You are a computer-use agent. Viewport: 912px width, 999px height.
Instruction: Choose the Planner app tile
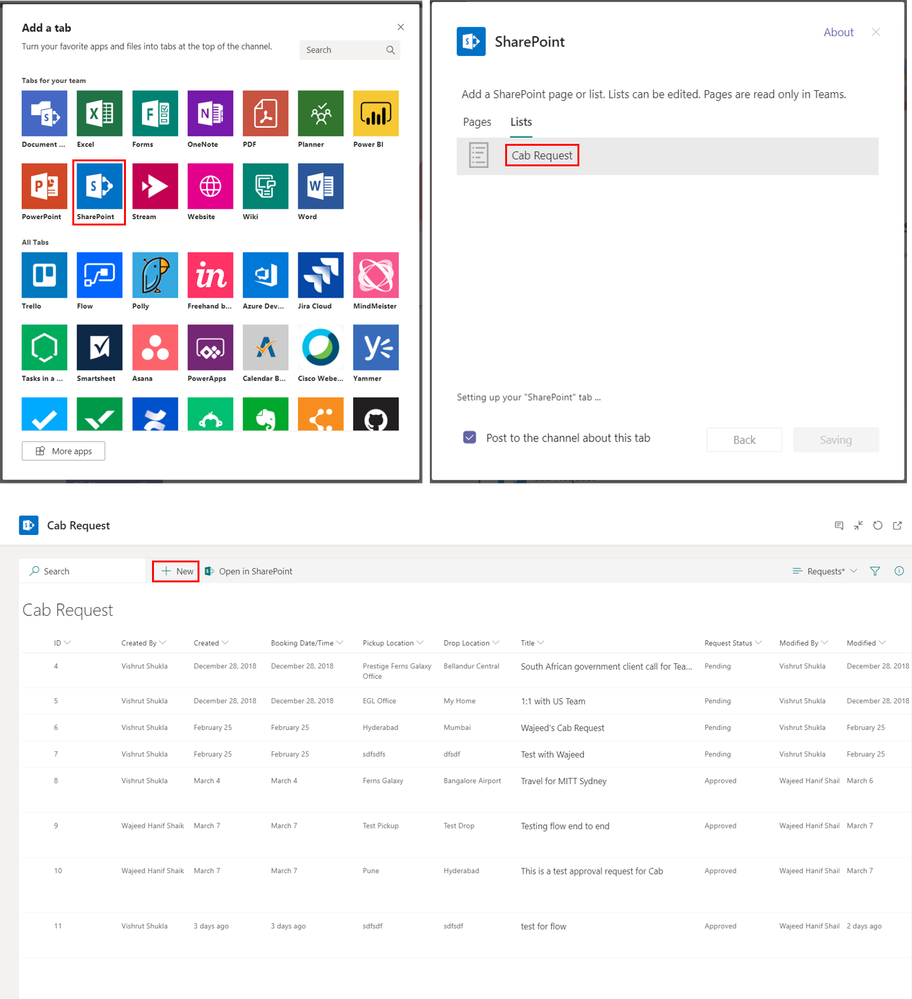(321, 113)
